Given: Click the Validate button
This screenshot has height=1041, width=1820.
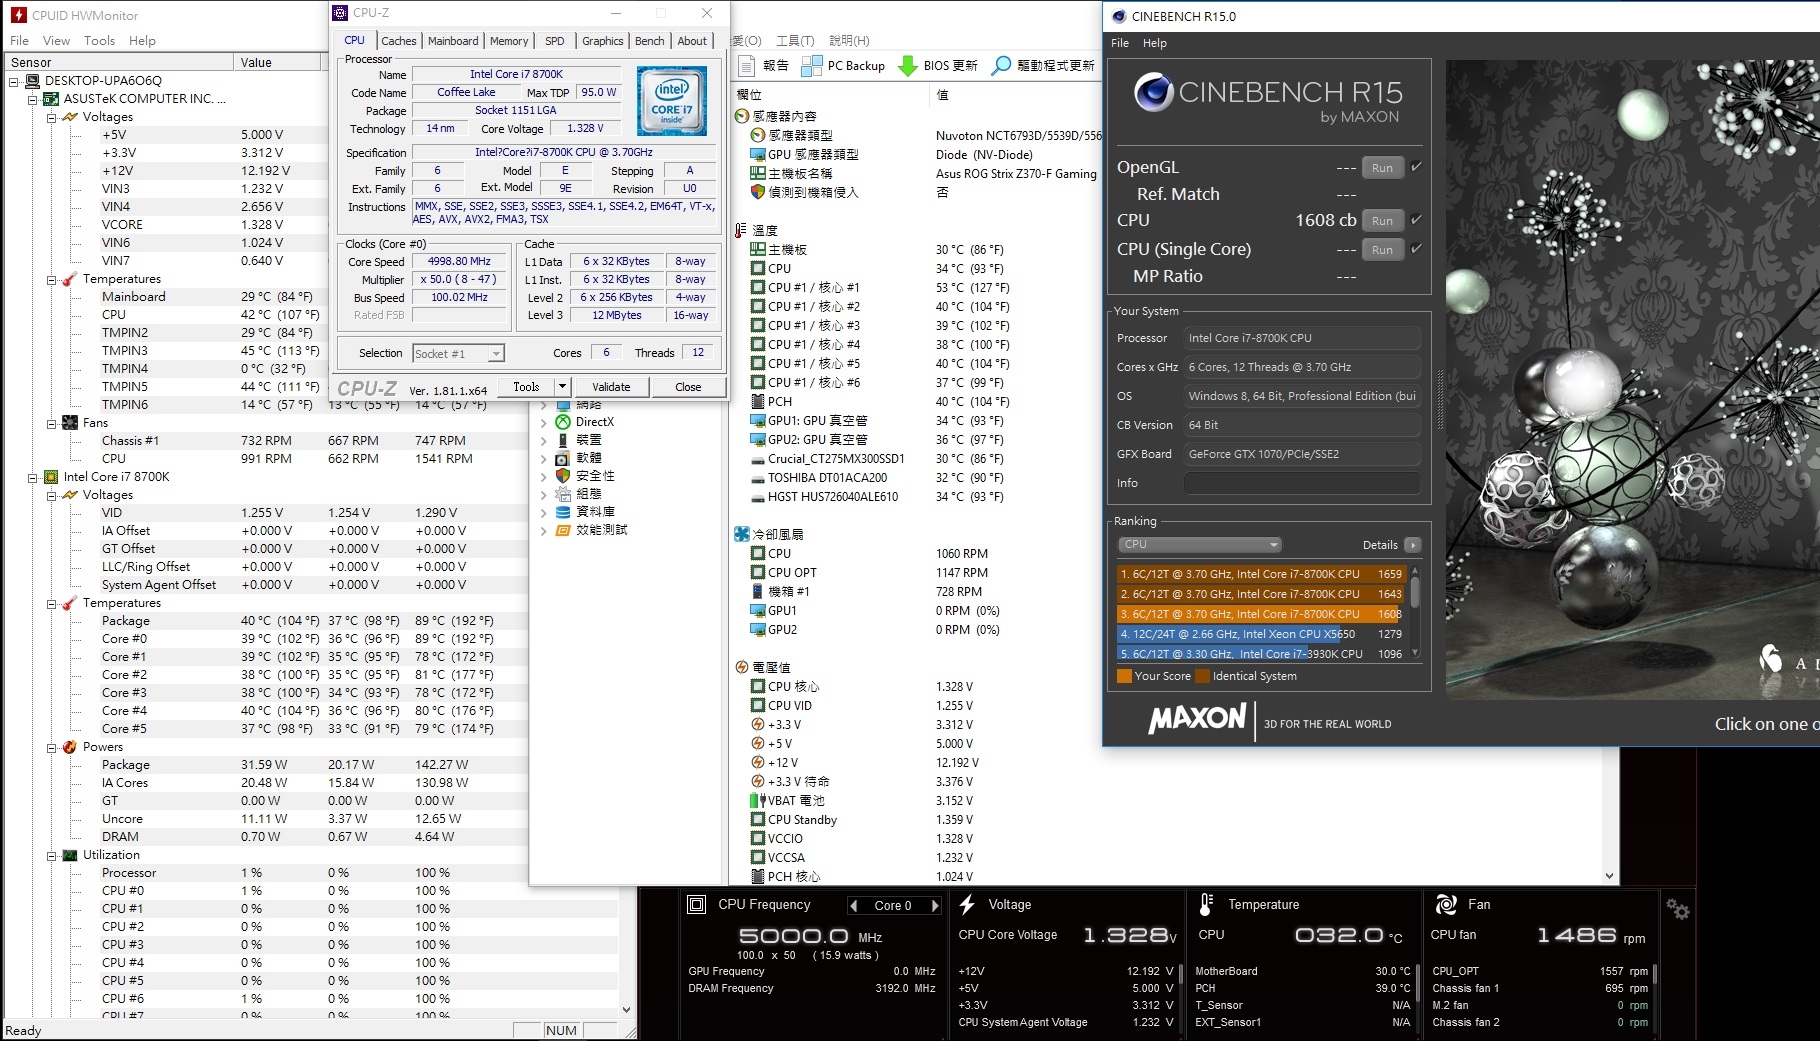Looking at the screenshot, I should (611, 387).
